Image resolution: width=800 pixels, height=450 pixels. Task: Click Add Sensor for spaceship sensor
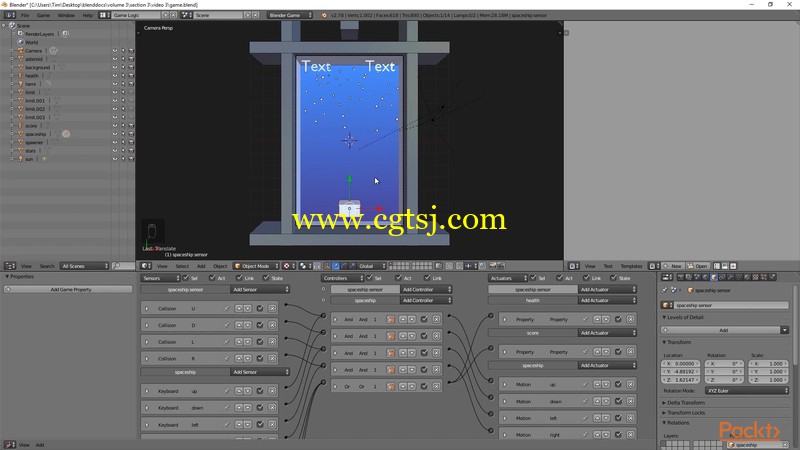tap(260, 289)
